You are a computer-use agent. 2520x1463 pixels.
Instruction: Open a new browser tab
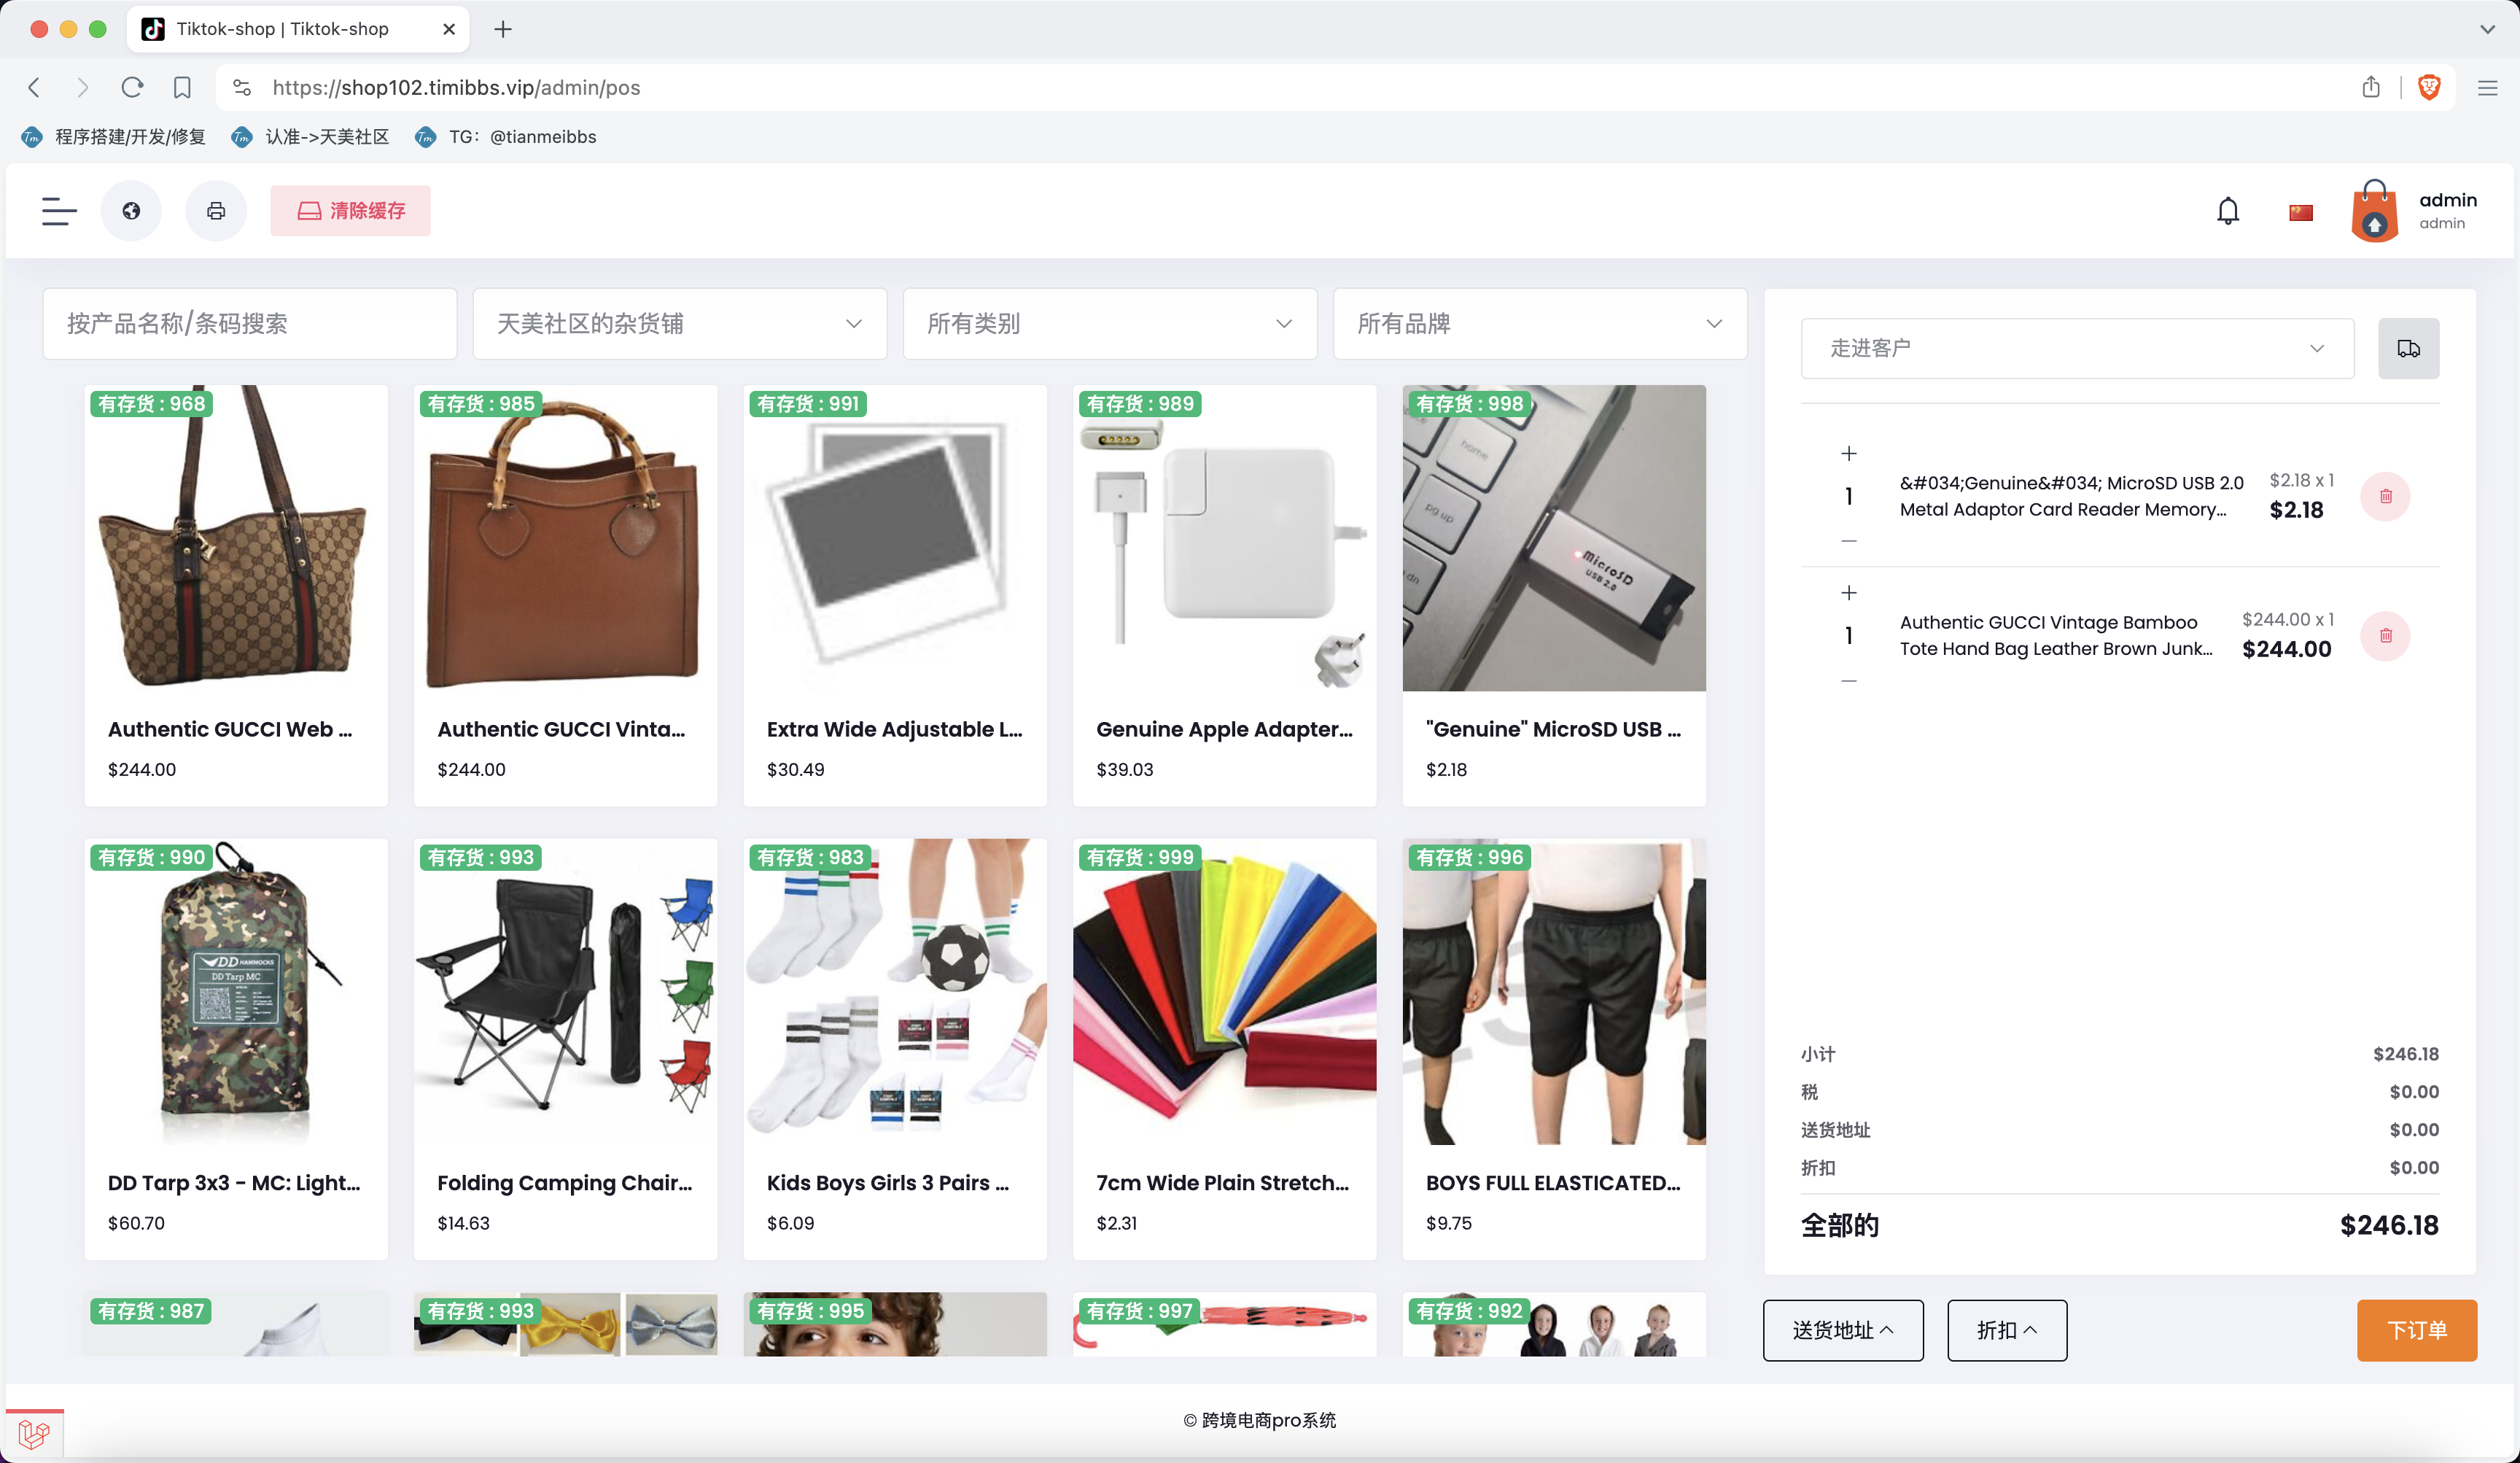click(x=503, y=29)
